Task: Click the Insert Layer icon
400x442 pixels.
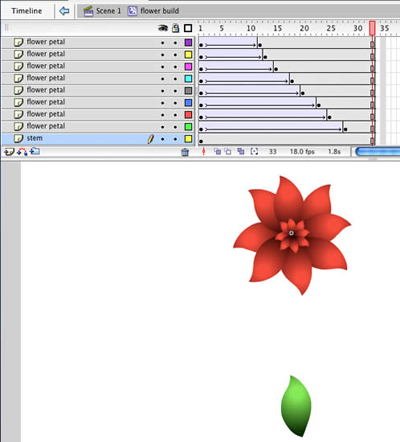Action: [9, 152]
